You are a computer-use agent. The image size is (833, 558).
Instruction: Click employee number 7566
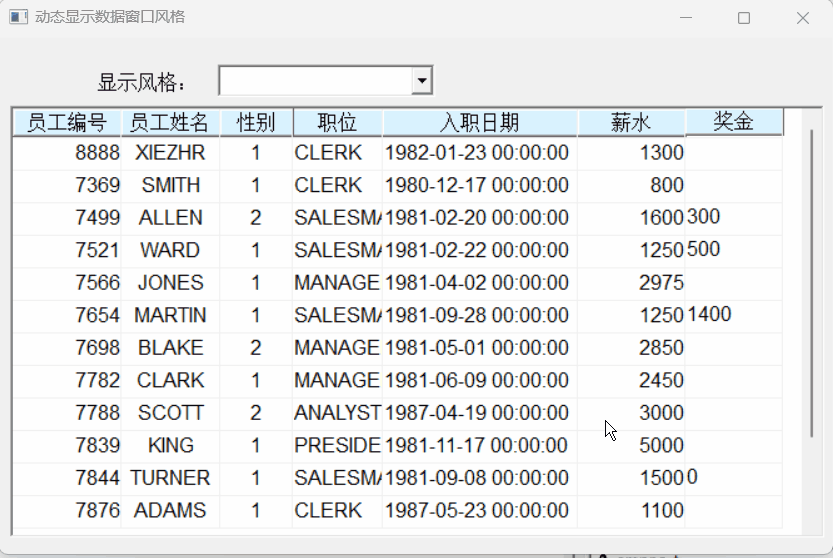click(97, 283)
